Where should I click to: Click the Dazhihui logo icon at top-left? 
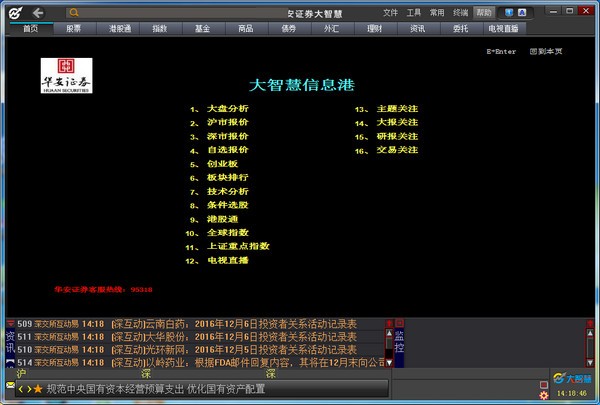pyautogui.click(x=15, y=13)
